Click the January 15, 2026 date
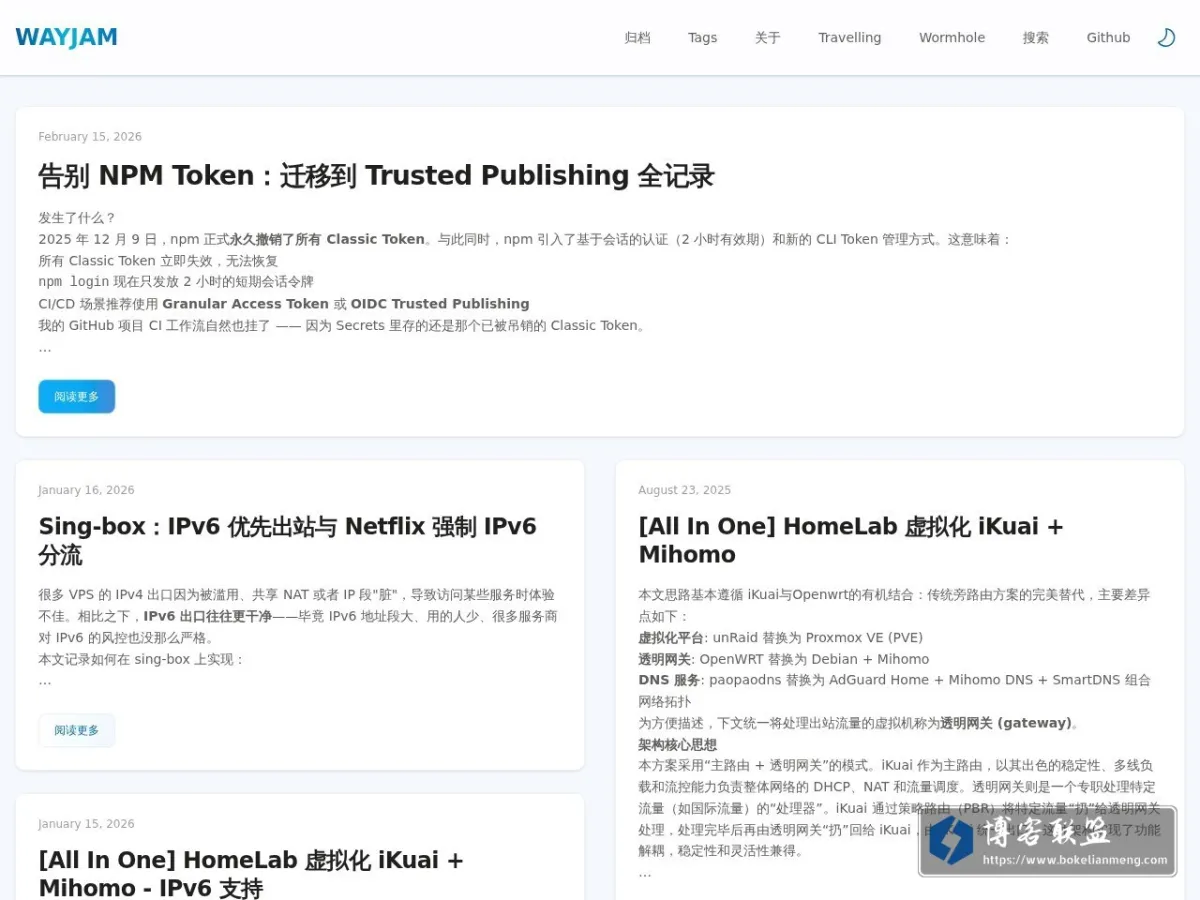The height and width of the screenshot is (900, 1200). 86,824
